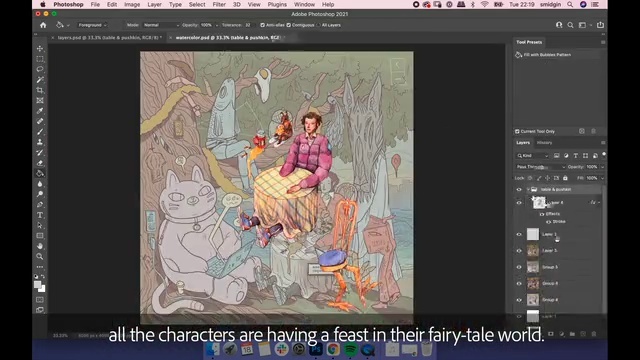640x360 pixels.
Task: Open the search icon in options bar
Action: (570, 25)
